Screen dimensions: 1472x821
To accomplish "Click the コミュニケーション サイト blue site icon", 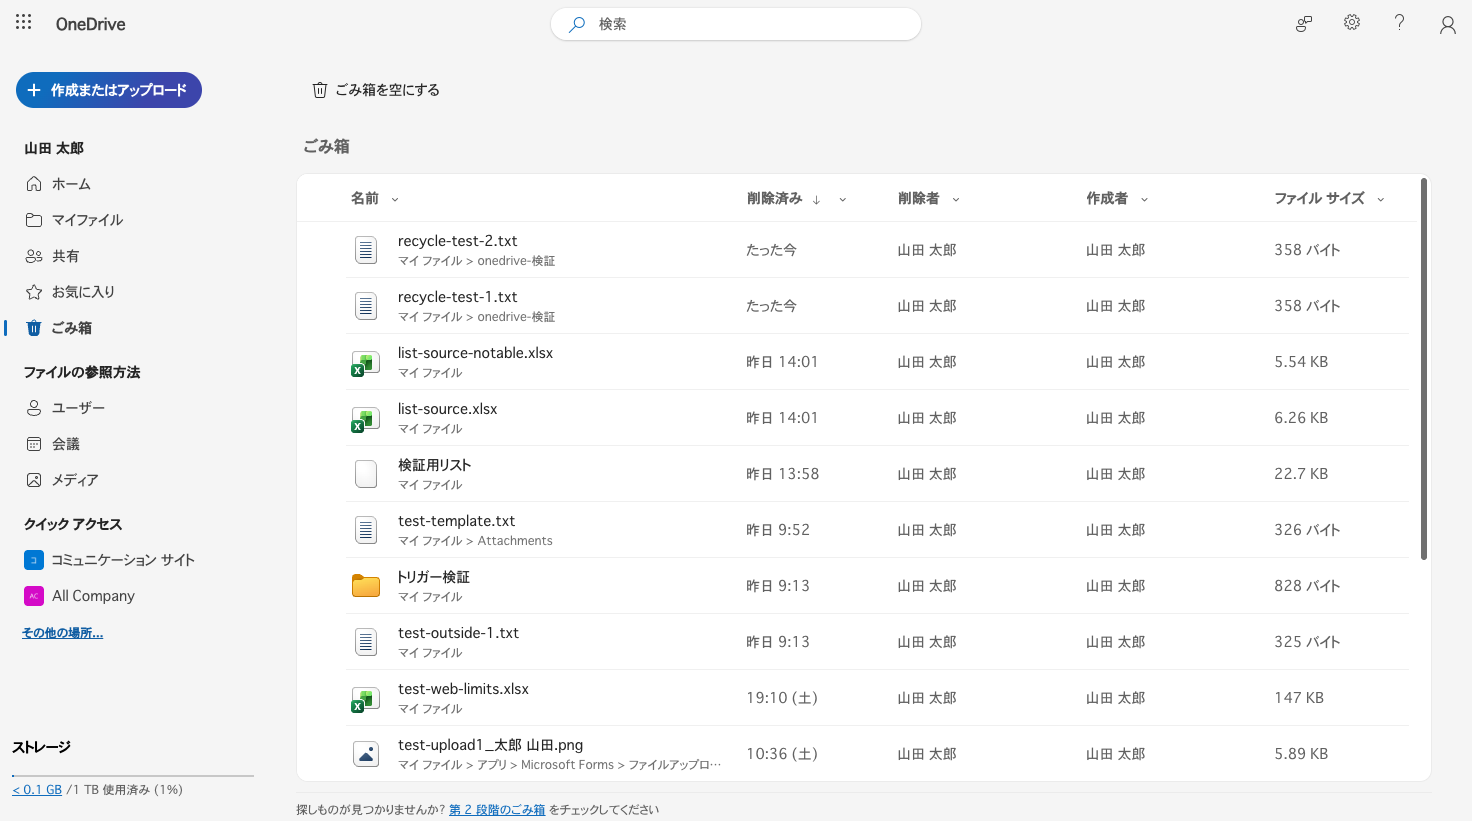I will tap(34, 560).
